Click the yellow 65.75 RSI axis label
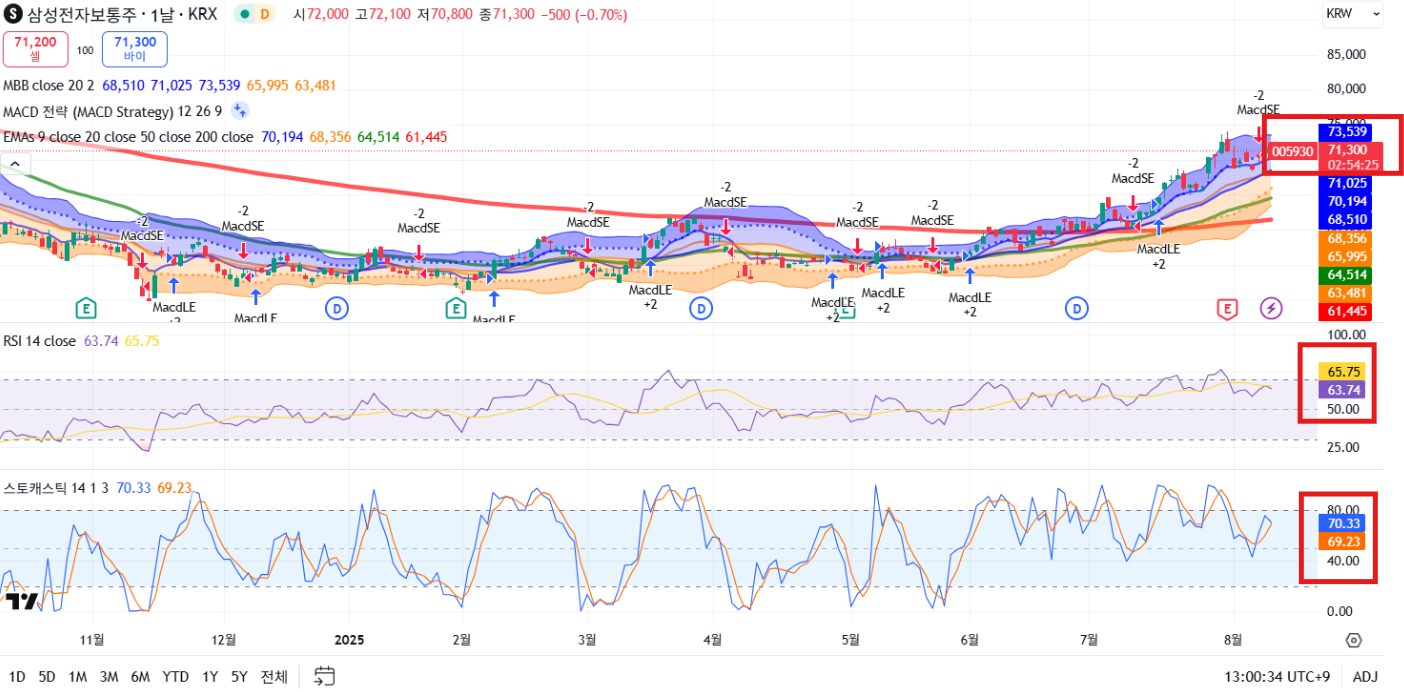This screenshot has width=1404, height=692. (1344, 371)
